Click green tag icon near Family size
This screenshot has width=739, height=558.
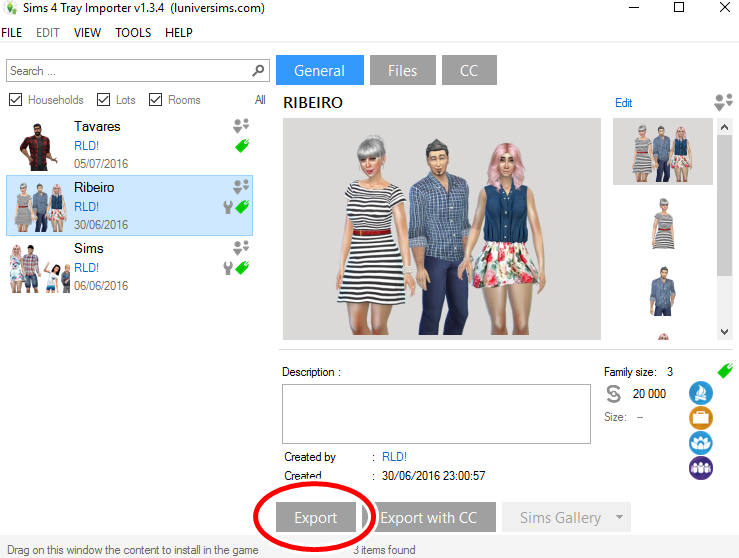725,371
